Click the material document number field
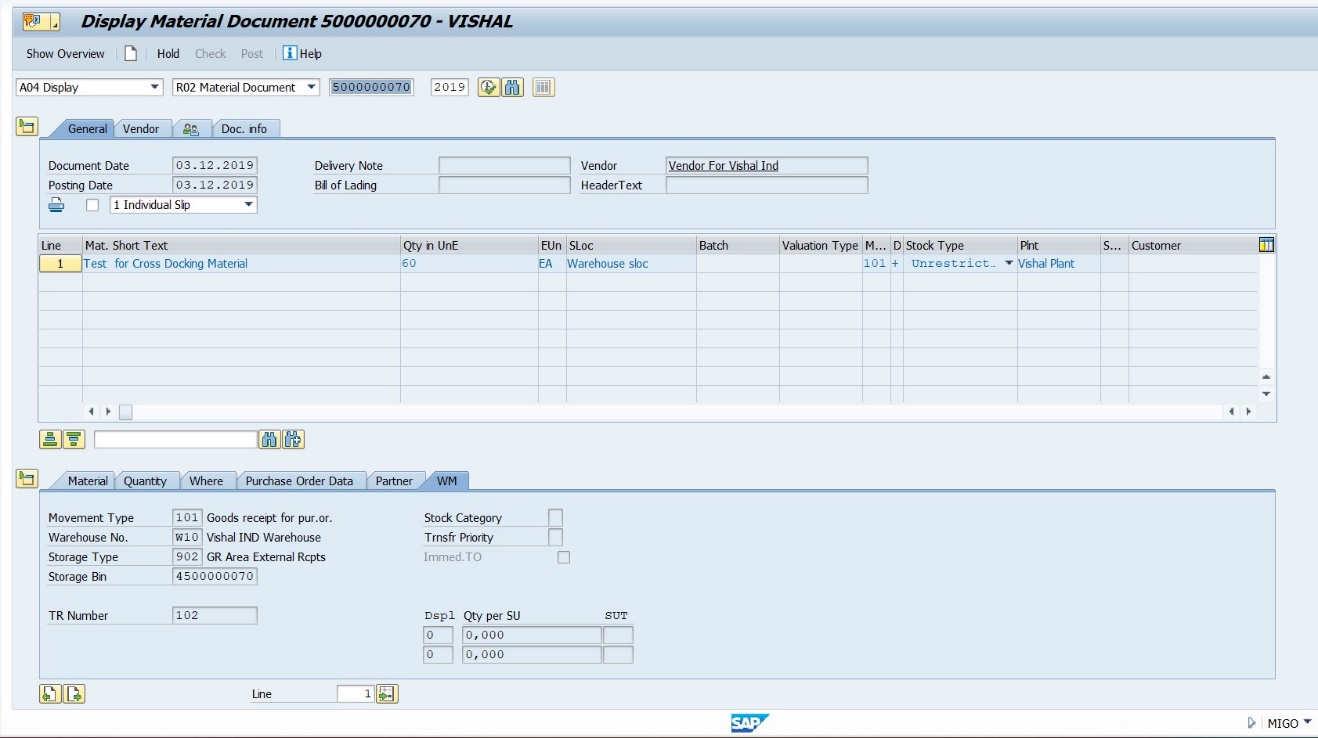Image resolution: width=1318 pixels, height=738 pixels. (x=372, y=87)
